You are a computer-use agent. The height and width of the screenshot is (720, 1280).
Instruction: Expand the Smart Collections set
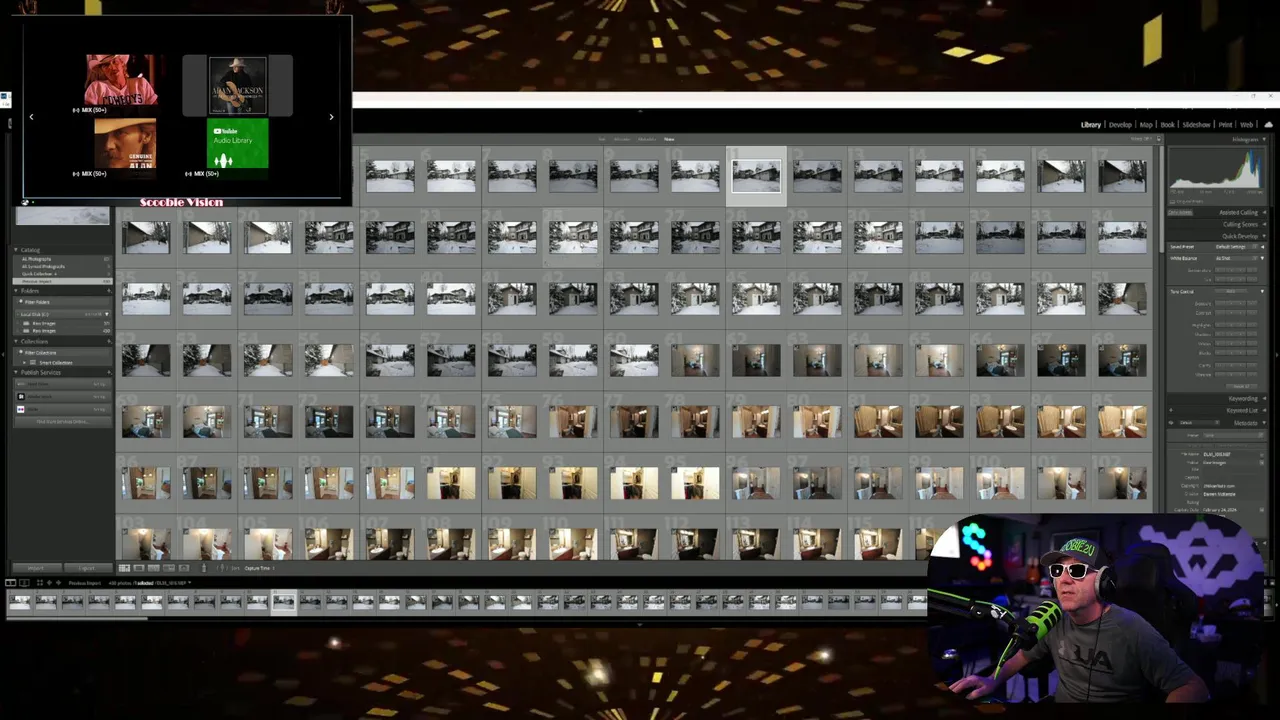tap(24, 362)
